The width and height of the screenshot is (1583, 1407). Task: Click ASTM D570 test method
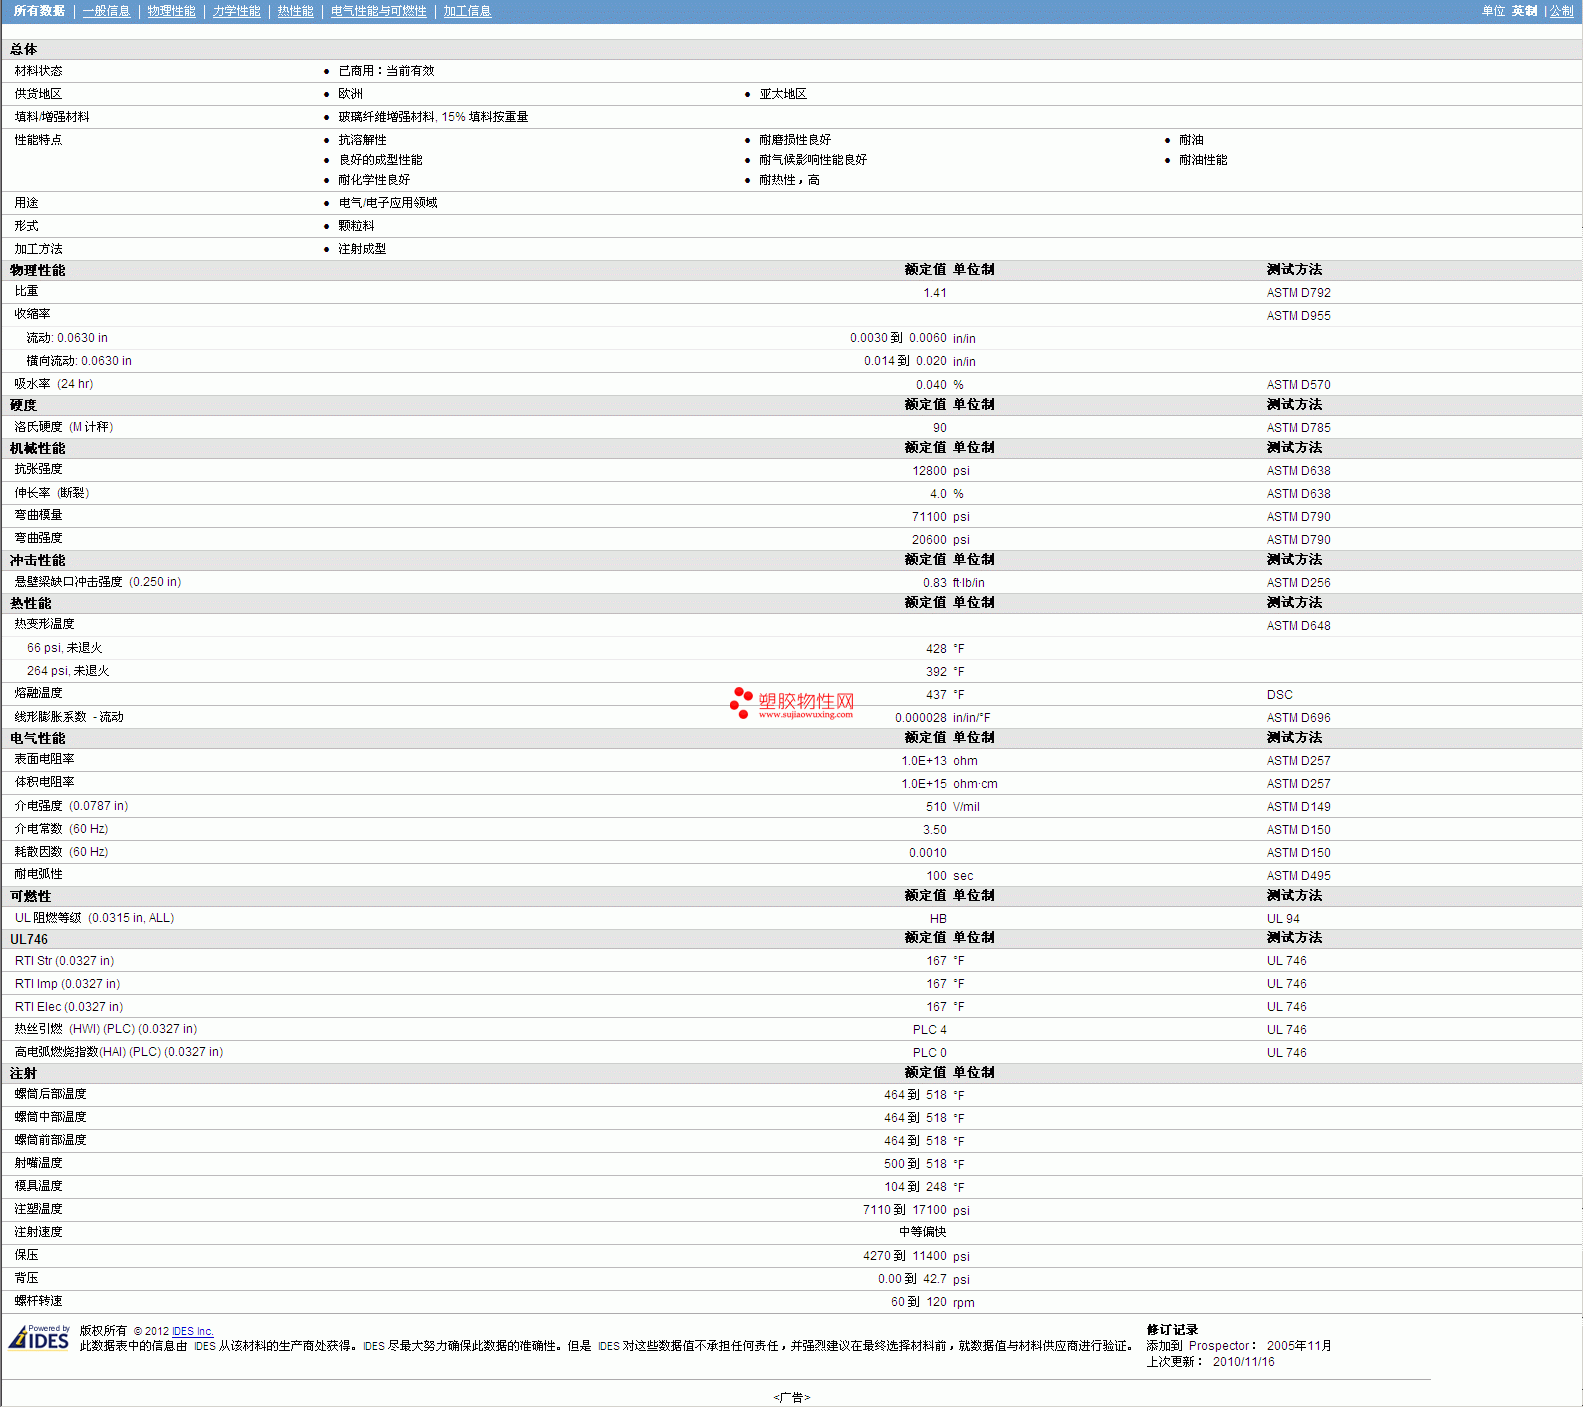tap(1298, 385)
